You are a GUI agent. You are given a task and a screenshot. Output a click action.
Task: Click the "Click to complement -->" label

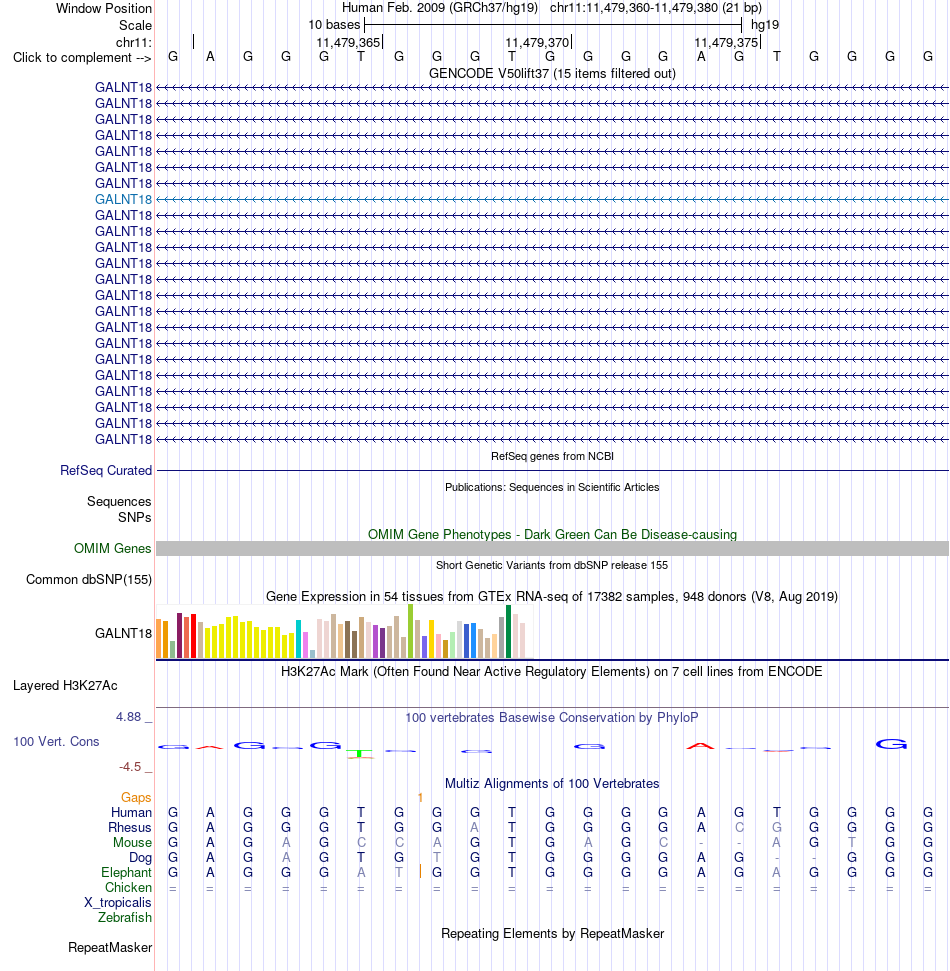pyautogui.click(x=82, y=58)
